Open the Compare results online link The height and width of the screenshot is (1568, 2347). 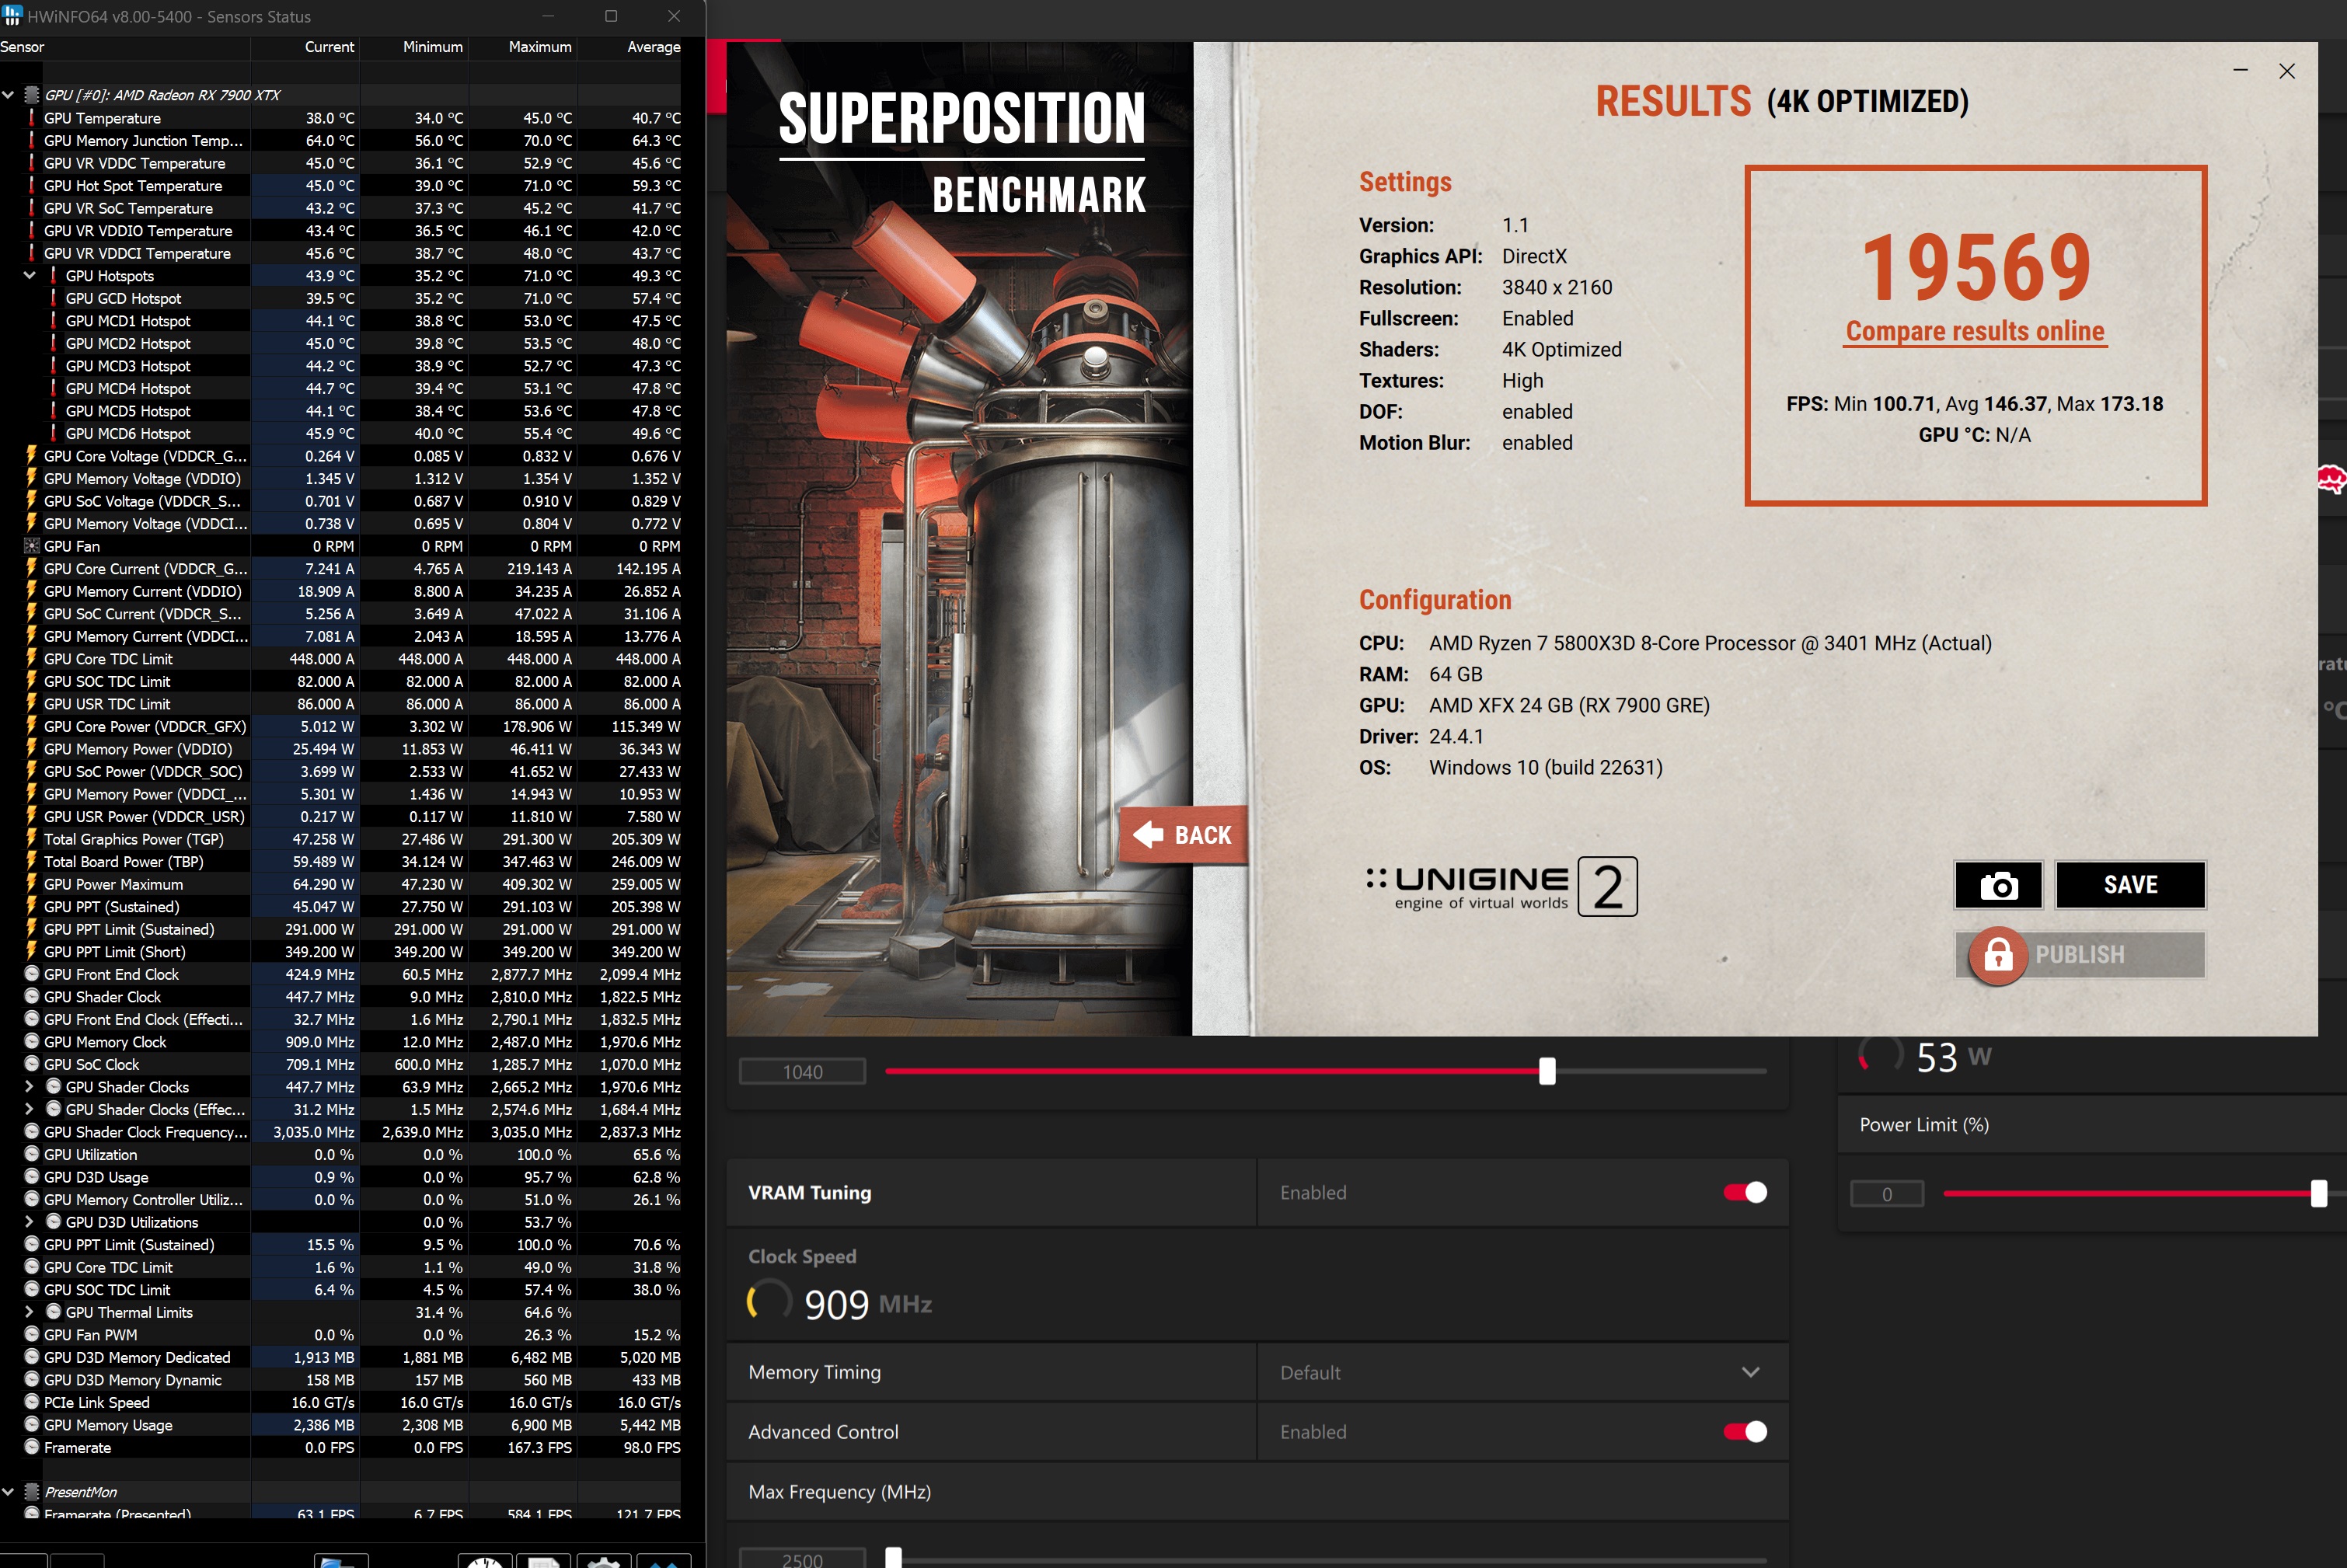[x=1975, y=331]
